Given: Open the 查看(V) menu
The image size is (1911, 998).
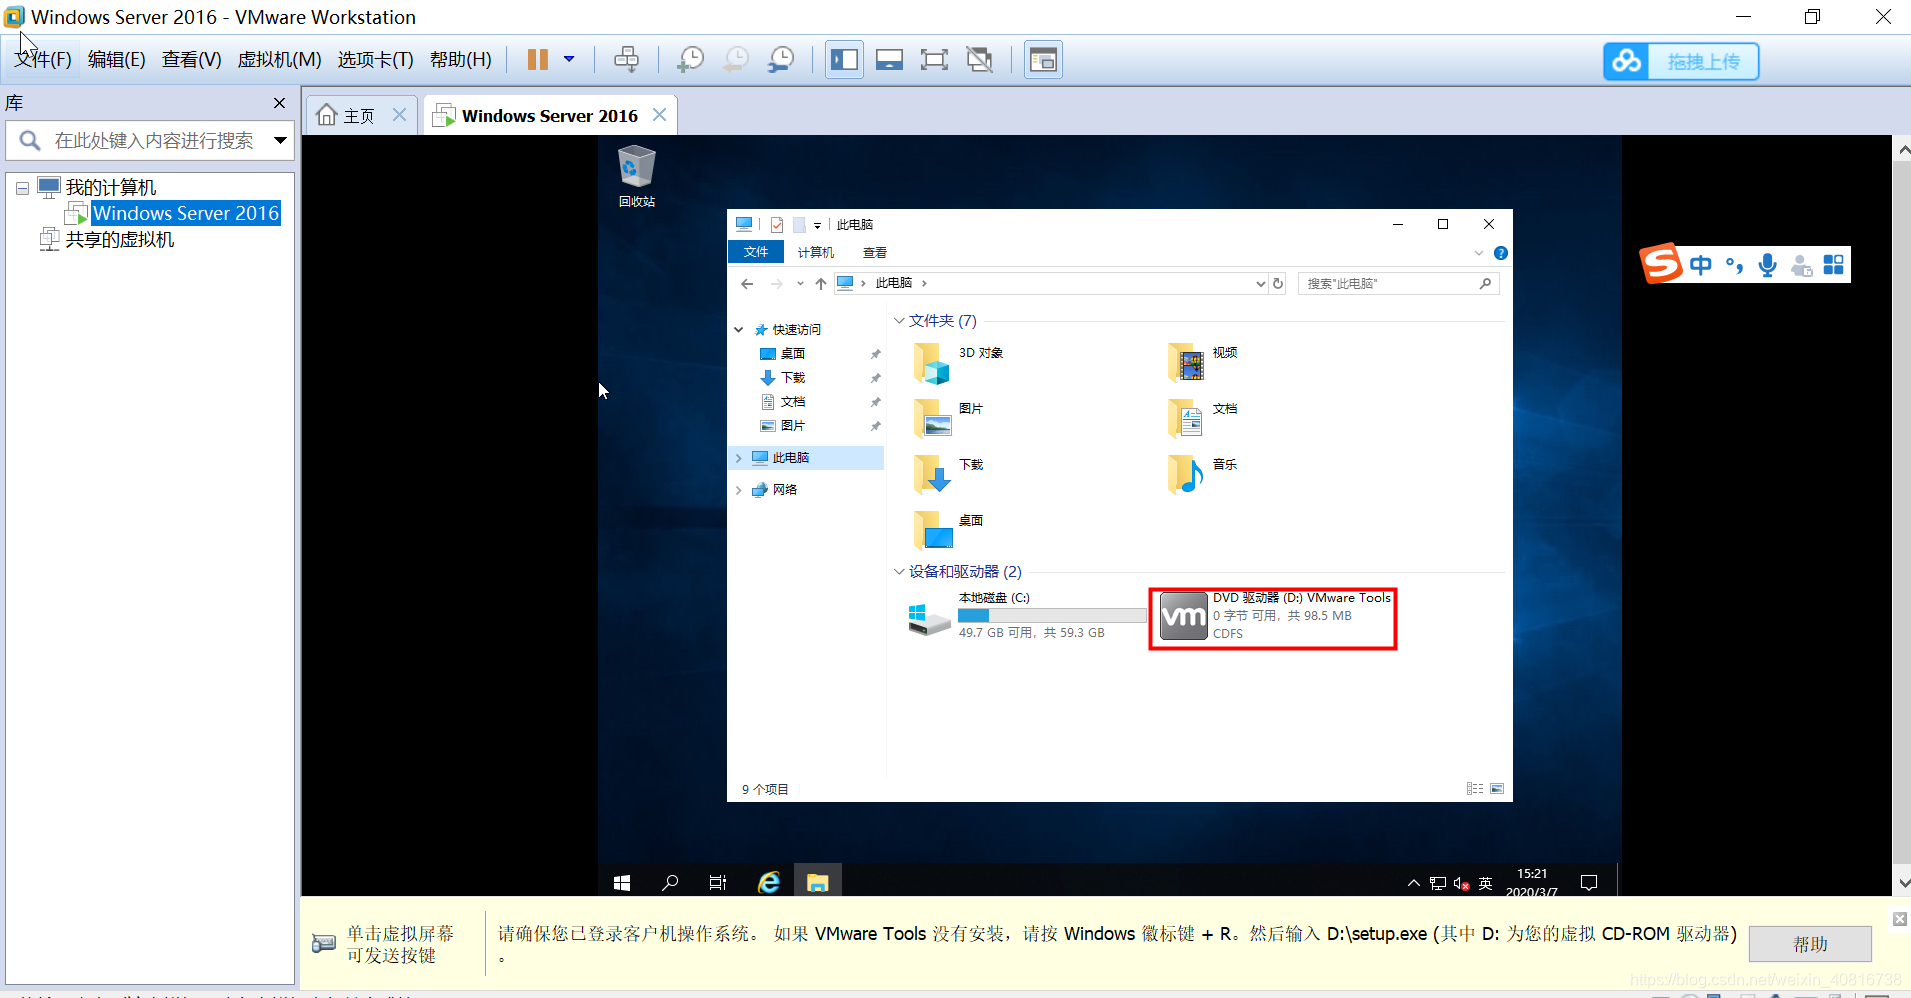Looking at the screenshot, I should click(x=191, y=60).
